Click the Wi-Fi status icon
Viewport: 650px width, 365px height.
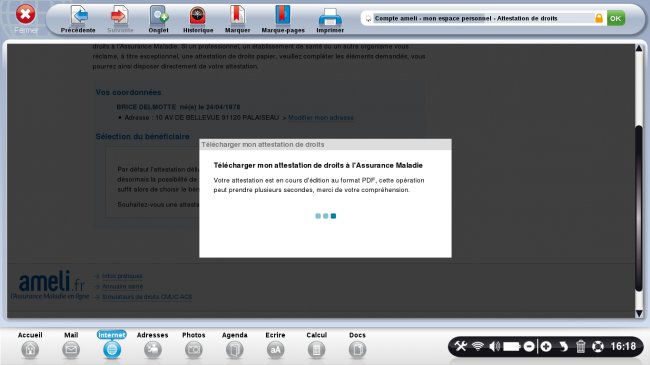pyautogui.click(x=478, y=346)
